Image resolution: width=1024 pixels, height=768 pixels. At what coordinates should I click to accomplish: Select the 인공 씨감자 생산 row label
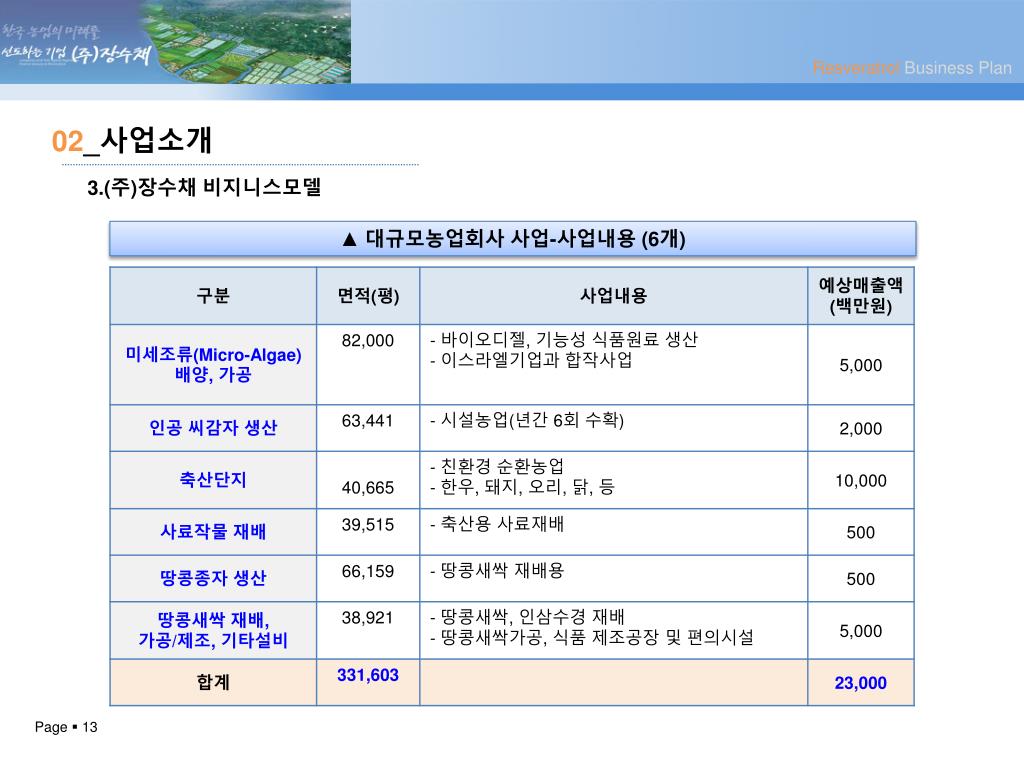(x=213, y=428)
